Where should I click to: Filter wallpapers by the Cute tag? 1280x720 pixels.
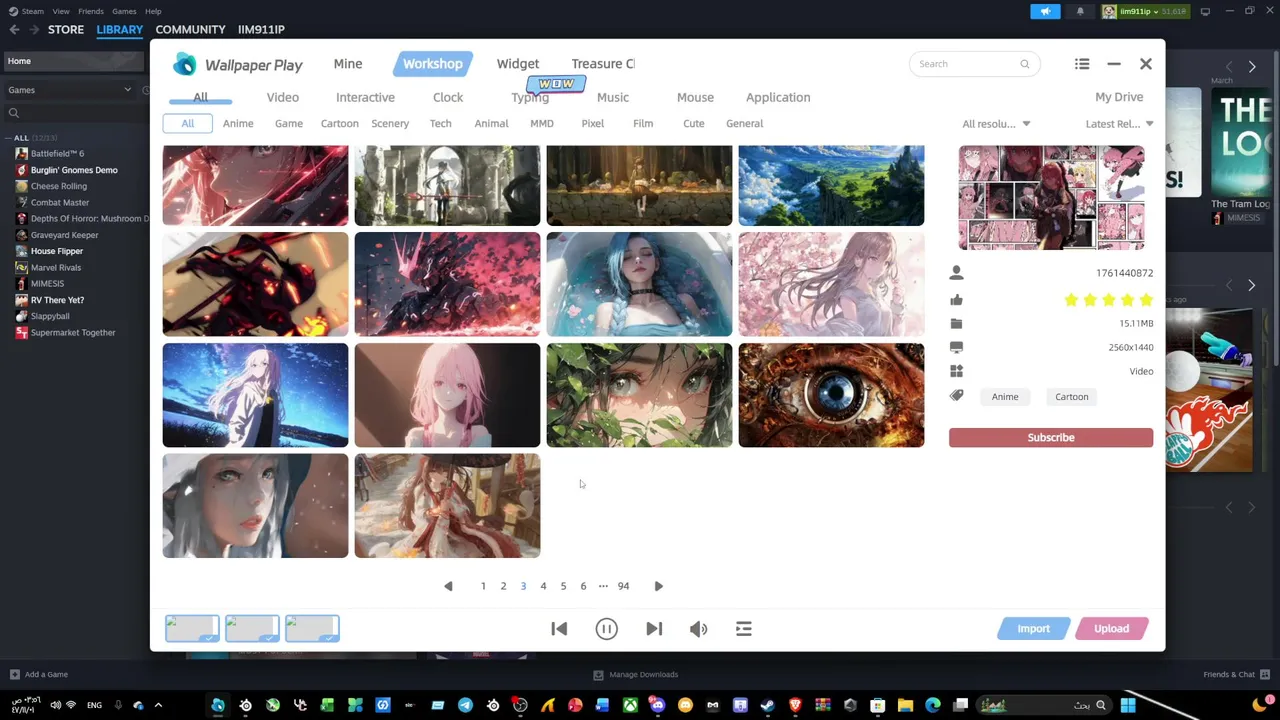pyautogui.click(x=693, y=123)
